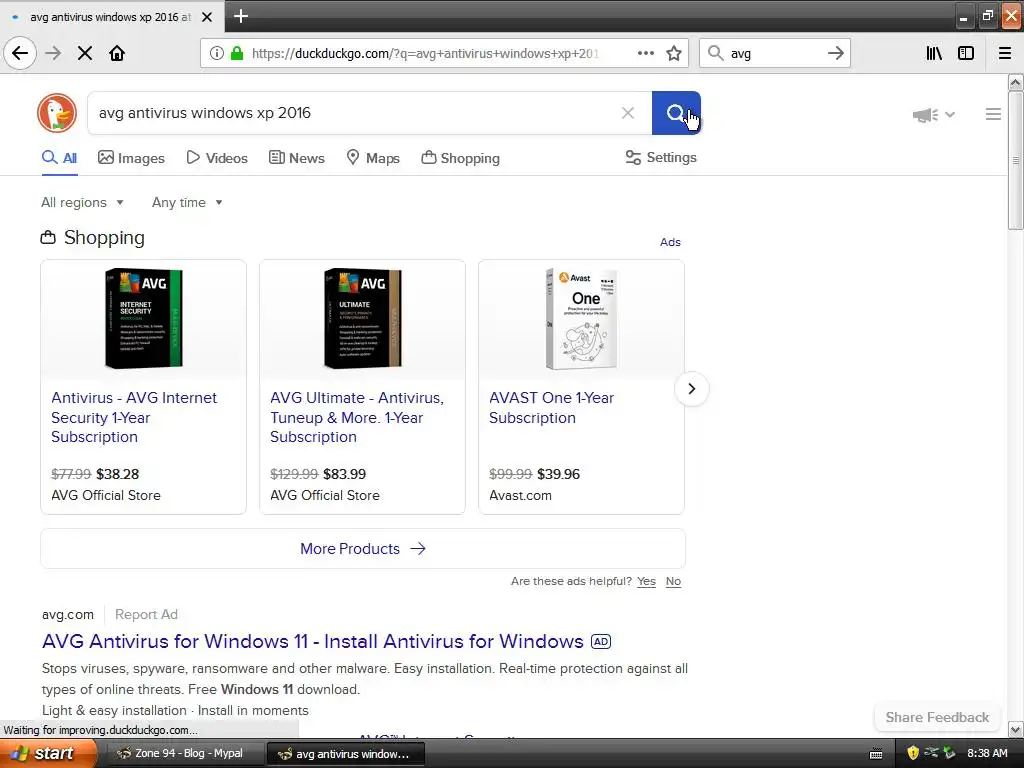
Task: Answer Yes to ads helpful question
Action: (646, 581)
